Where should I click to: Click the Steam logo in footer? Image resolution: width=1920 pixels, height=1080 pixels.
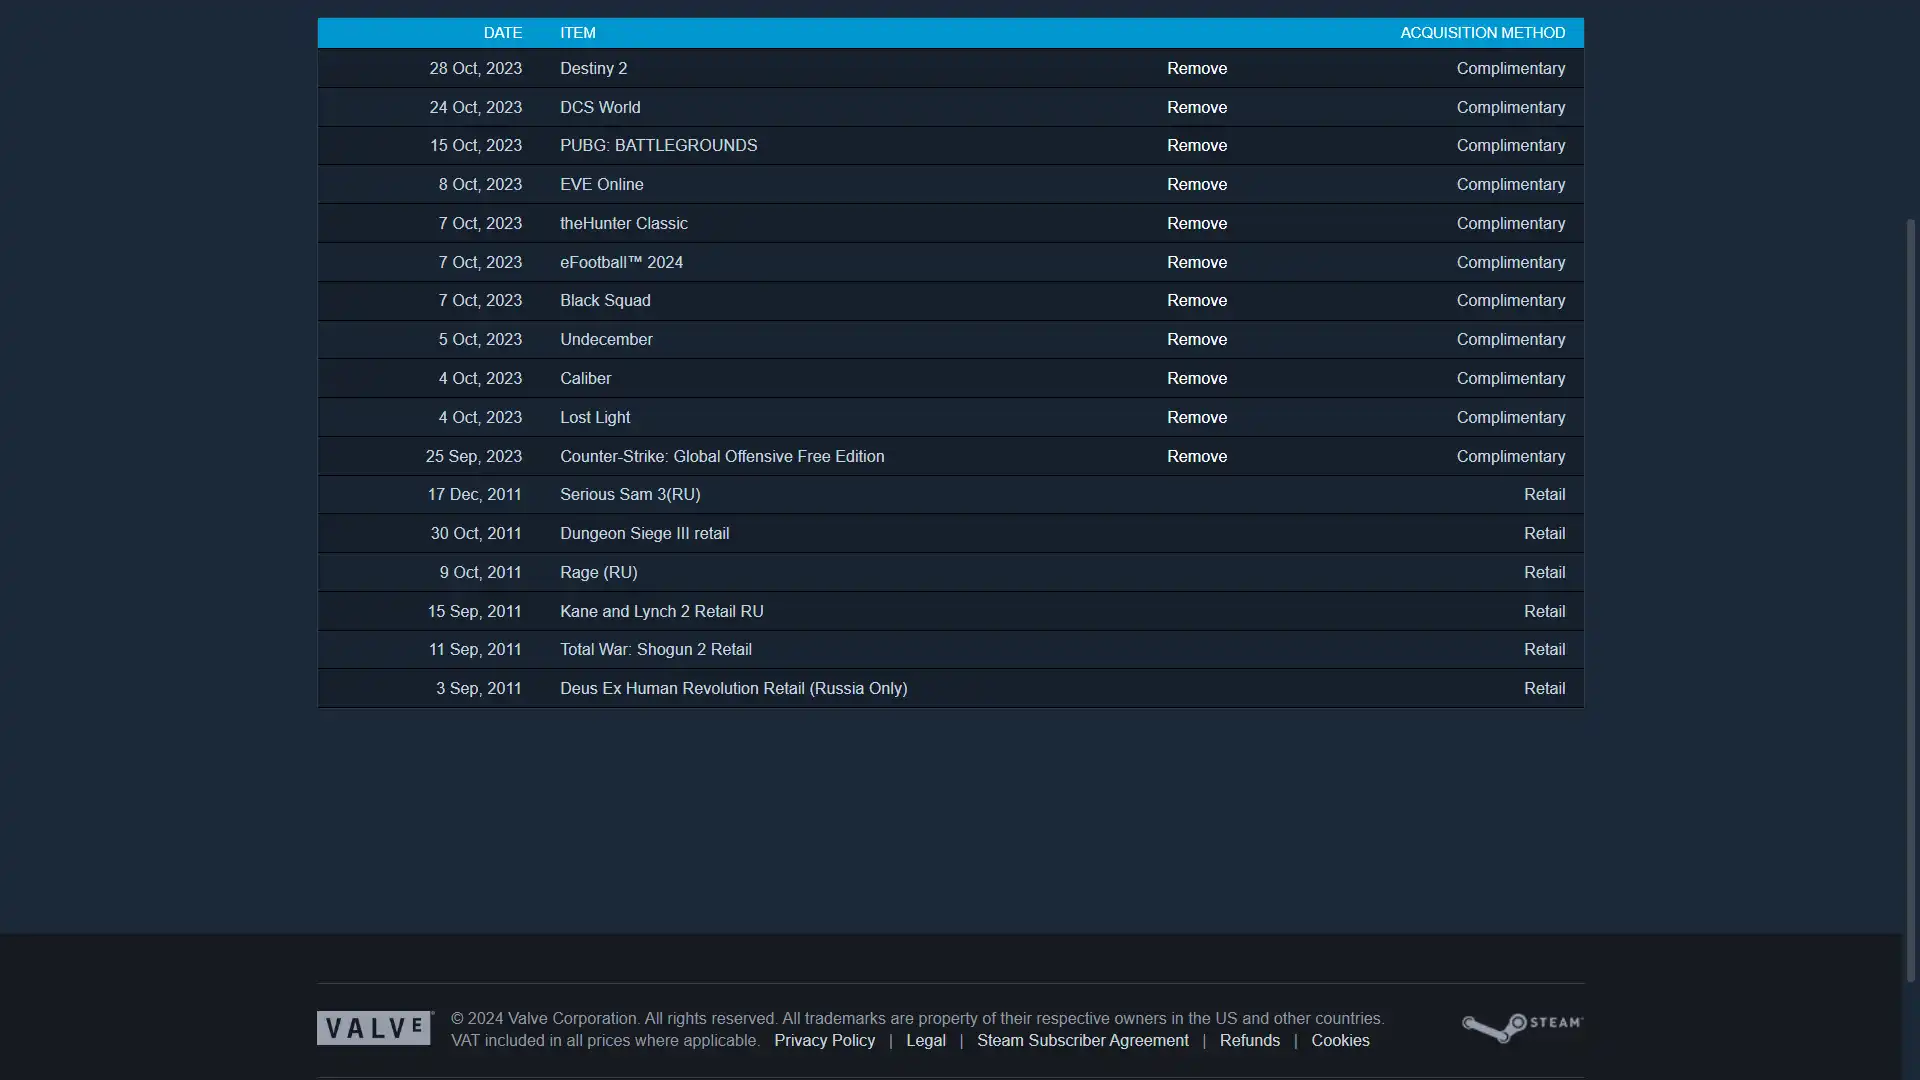tap(1522, 1027)
